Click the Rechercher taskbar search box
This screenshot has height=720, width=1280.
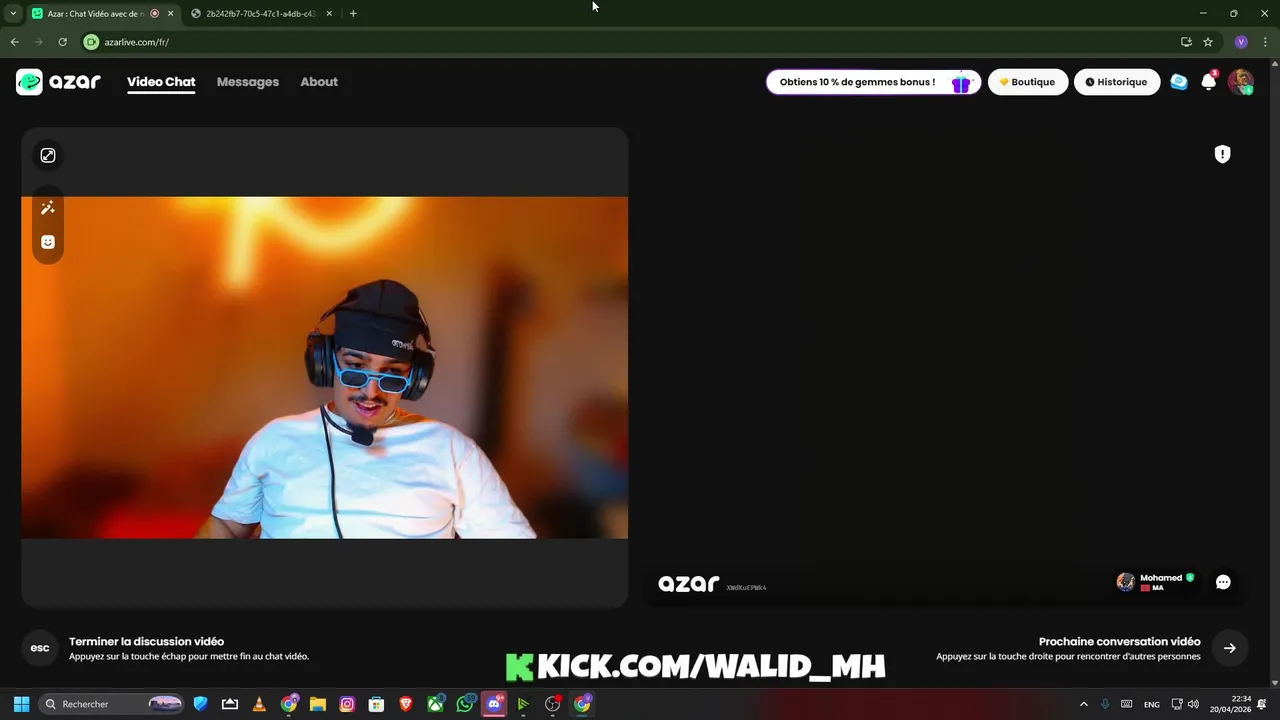coord(111,704)
